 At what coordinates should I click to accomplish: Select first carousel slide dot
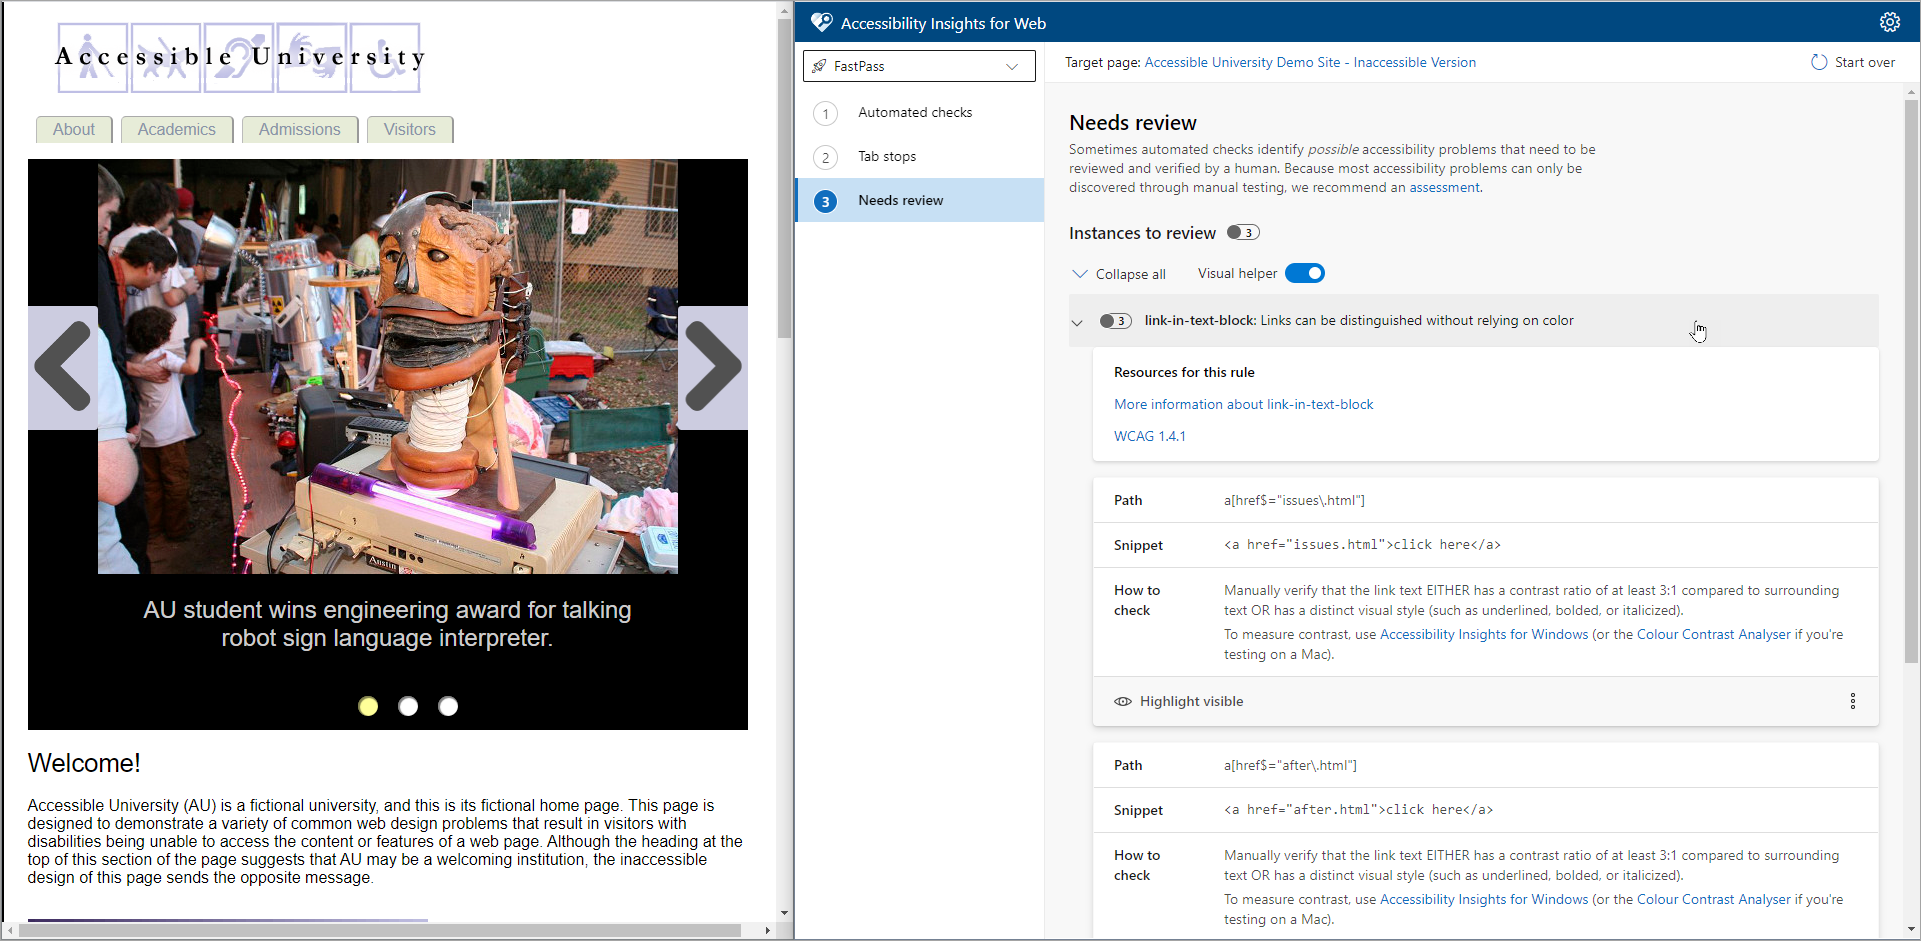pyautogui.click(x=368, y=706)
